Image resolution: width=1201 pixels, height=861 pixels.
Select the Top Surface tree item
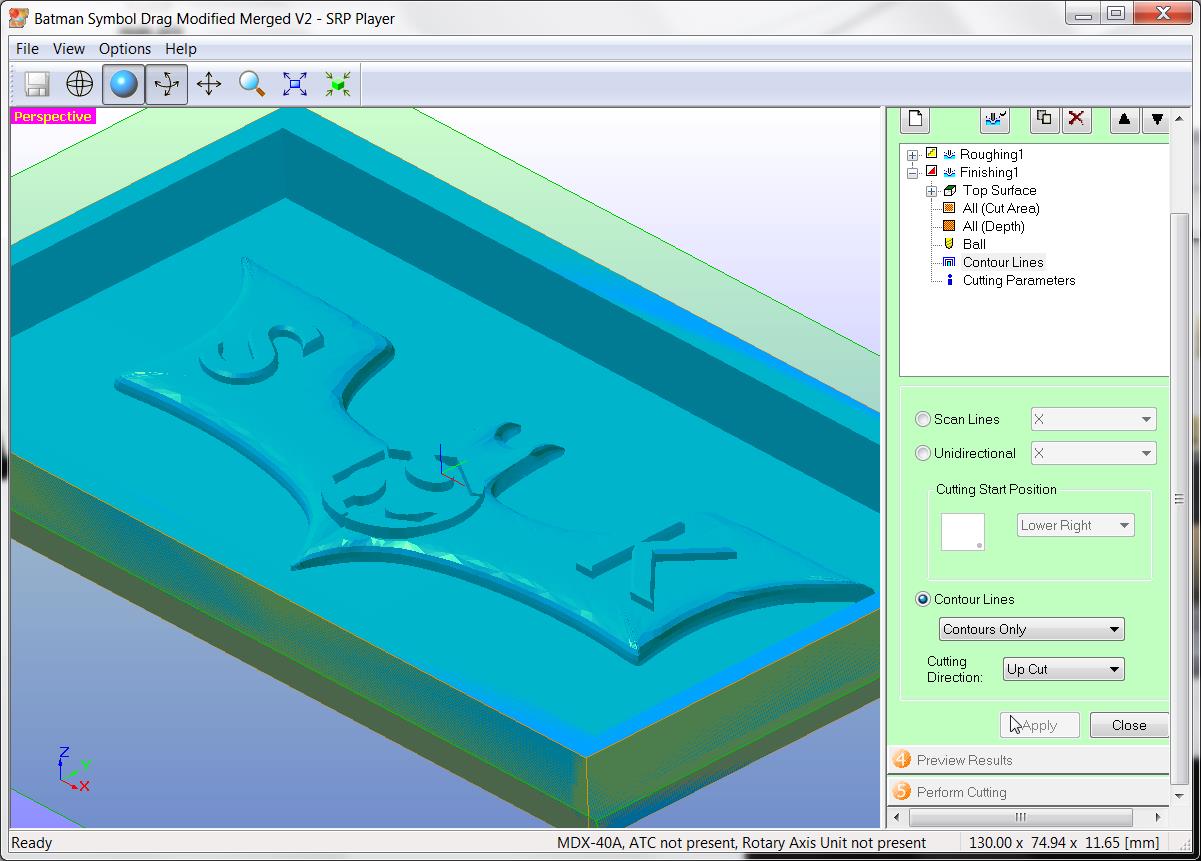[x=999, y=190]
